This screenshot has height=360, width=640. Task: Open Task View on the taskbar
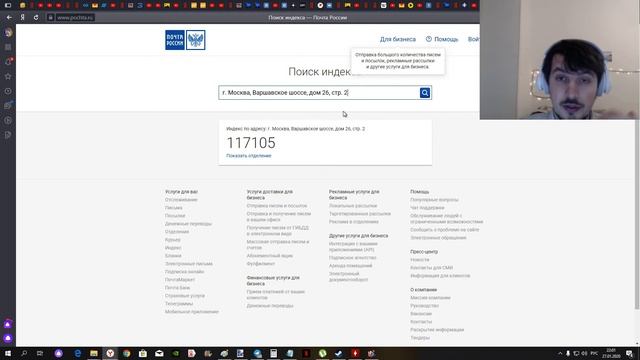tap(40, 353)
